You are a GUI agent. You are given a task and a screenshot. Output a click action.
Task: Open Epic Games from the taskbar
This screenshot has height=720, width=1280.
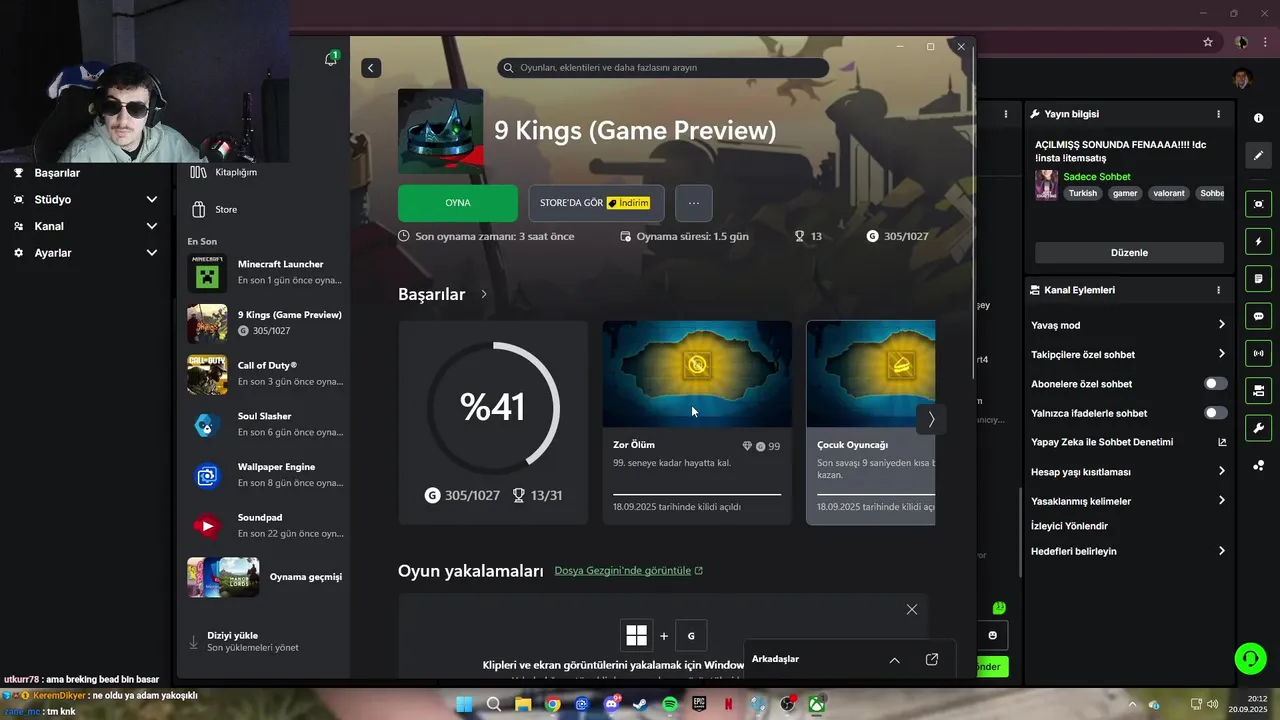[x=699, y=704]
